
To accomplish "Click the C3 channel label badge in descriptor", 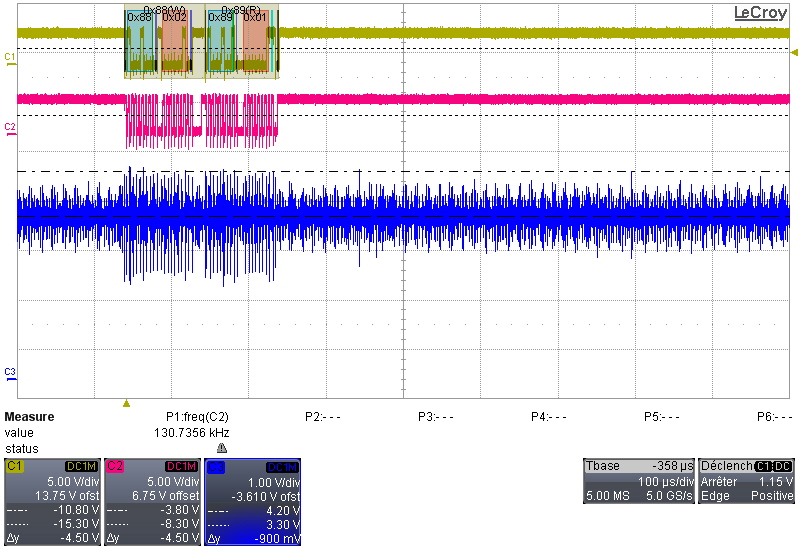I will [216, 466].
